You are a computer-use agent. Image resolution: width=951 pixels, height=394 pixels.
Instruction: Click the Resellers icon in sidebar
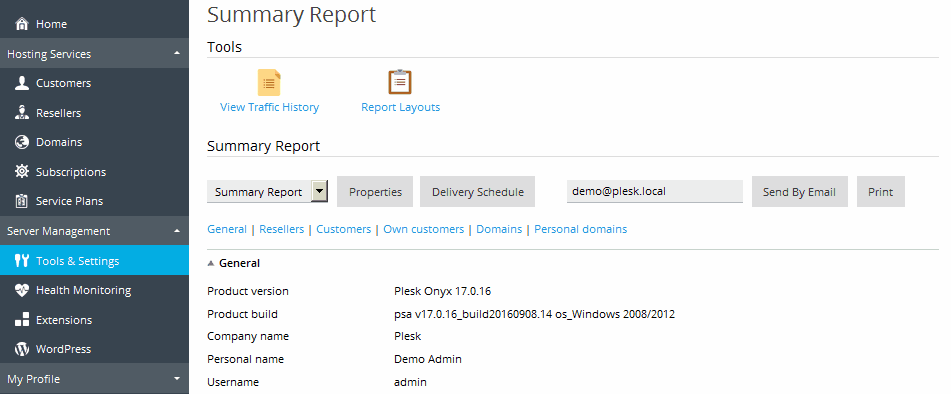coord(22,113)
